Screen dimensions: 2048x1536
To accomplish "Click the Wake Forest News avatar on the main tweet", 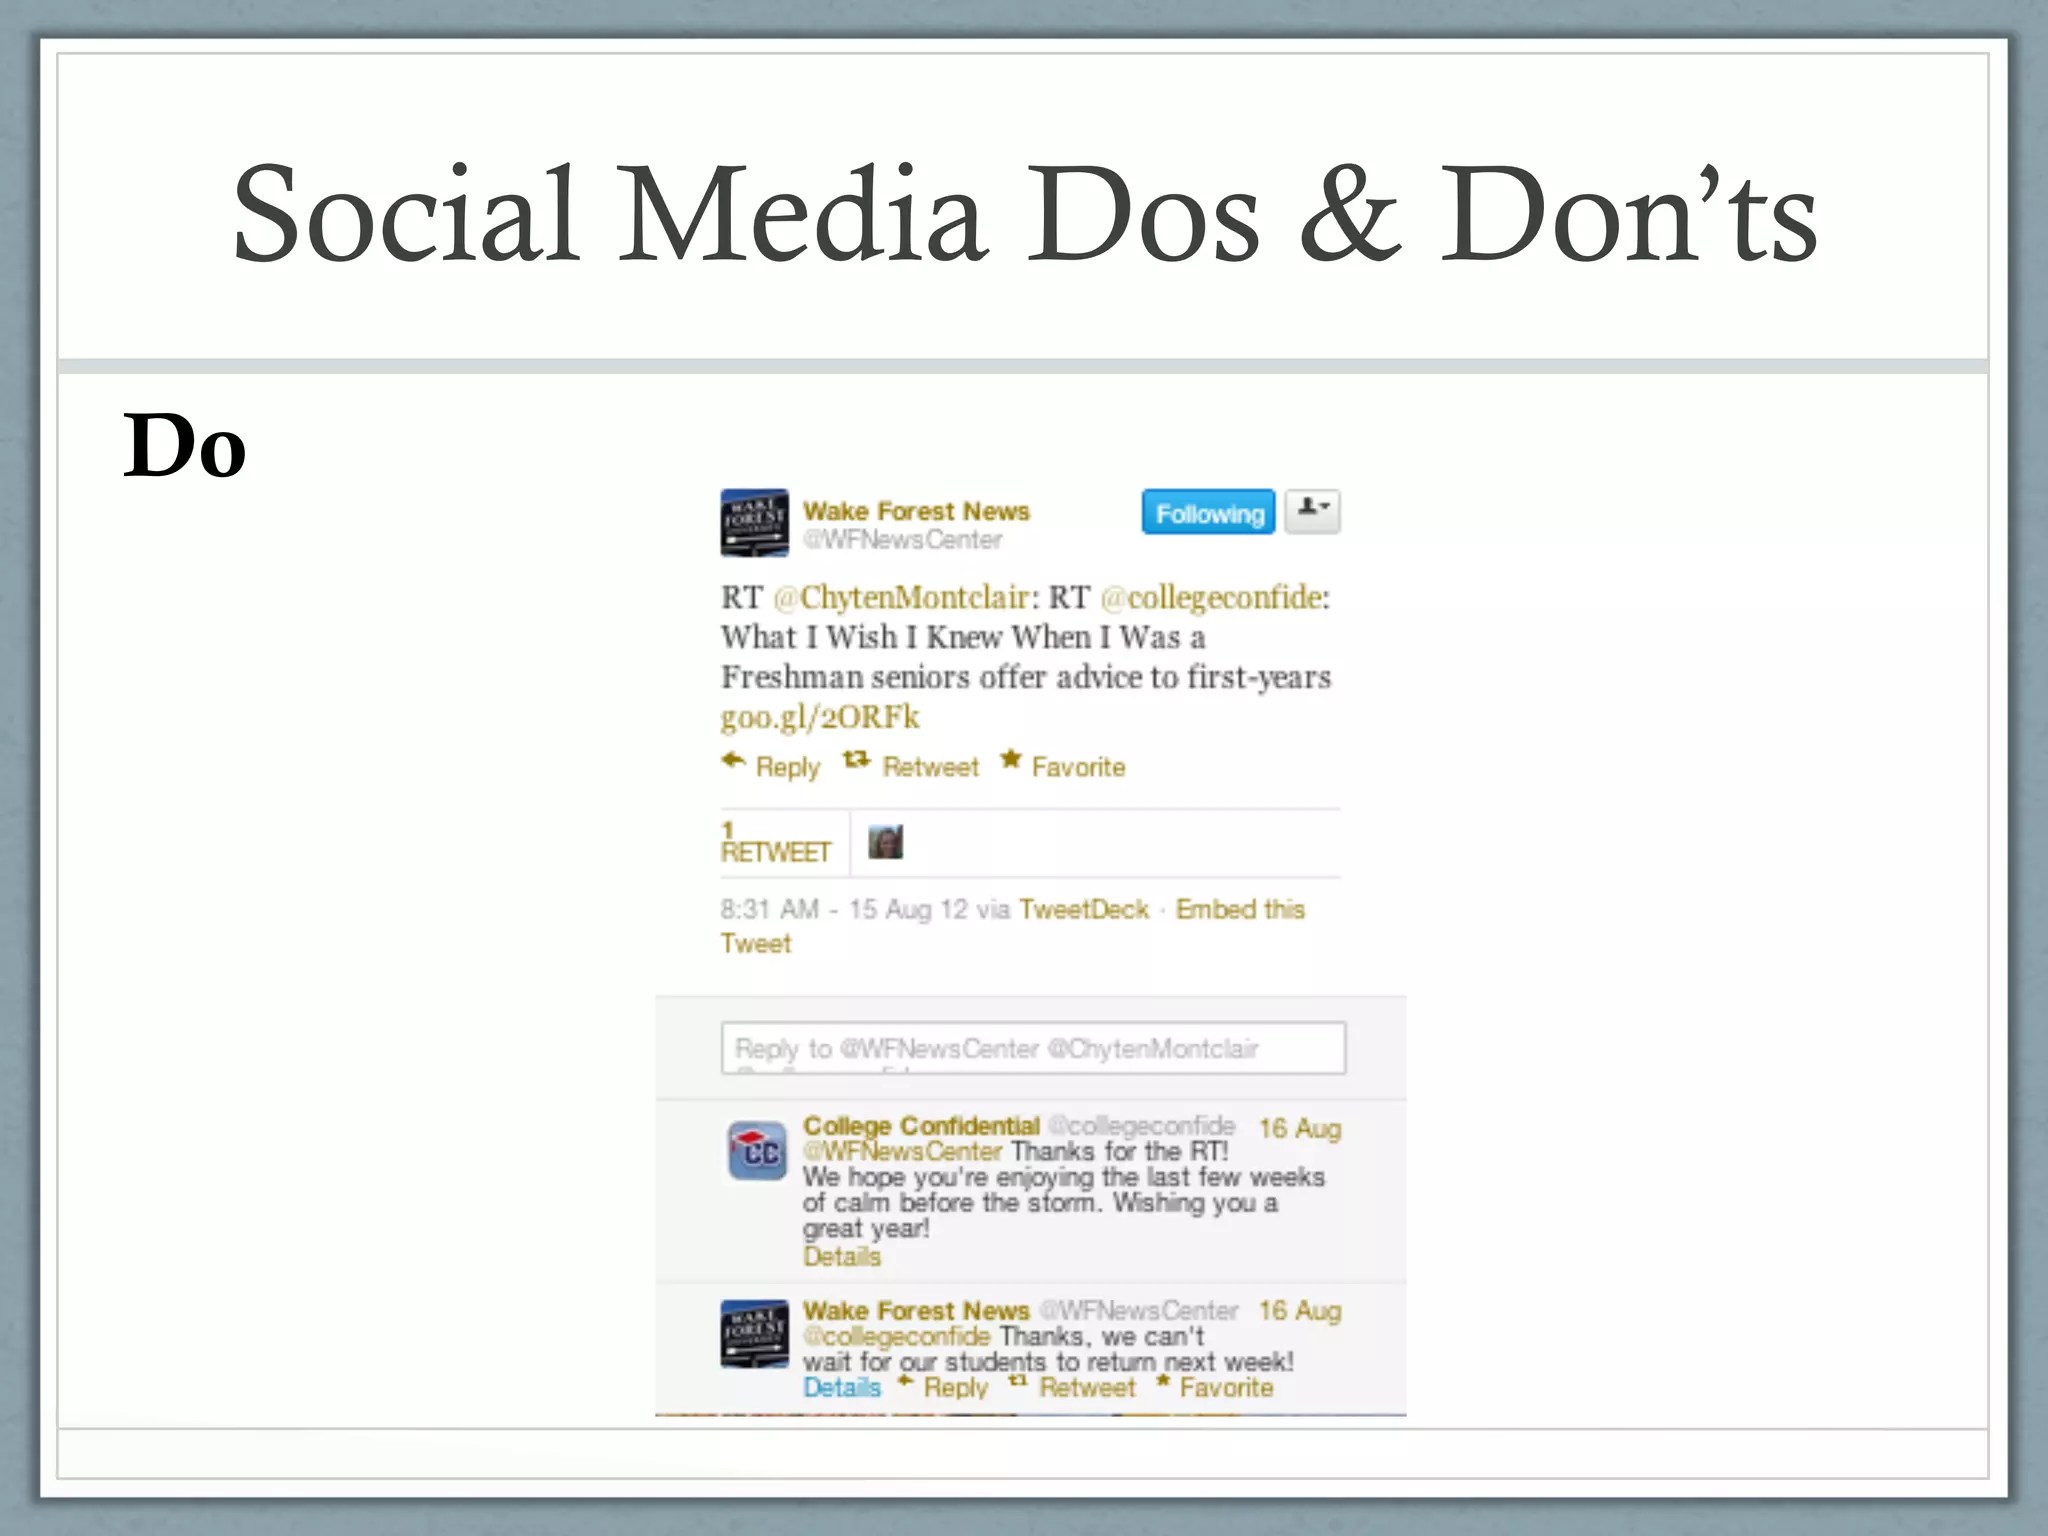I will click(x=755, y=522).
